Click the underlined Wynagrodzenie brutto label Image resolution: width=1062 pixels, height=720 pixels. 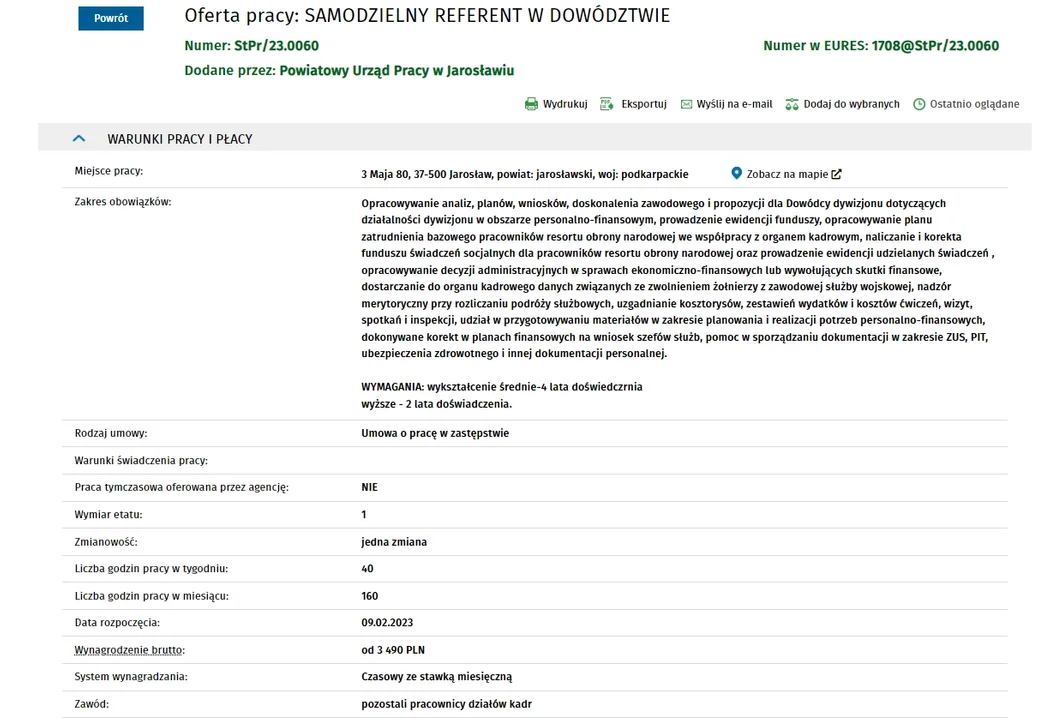pos(129,650)
